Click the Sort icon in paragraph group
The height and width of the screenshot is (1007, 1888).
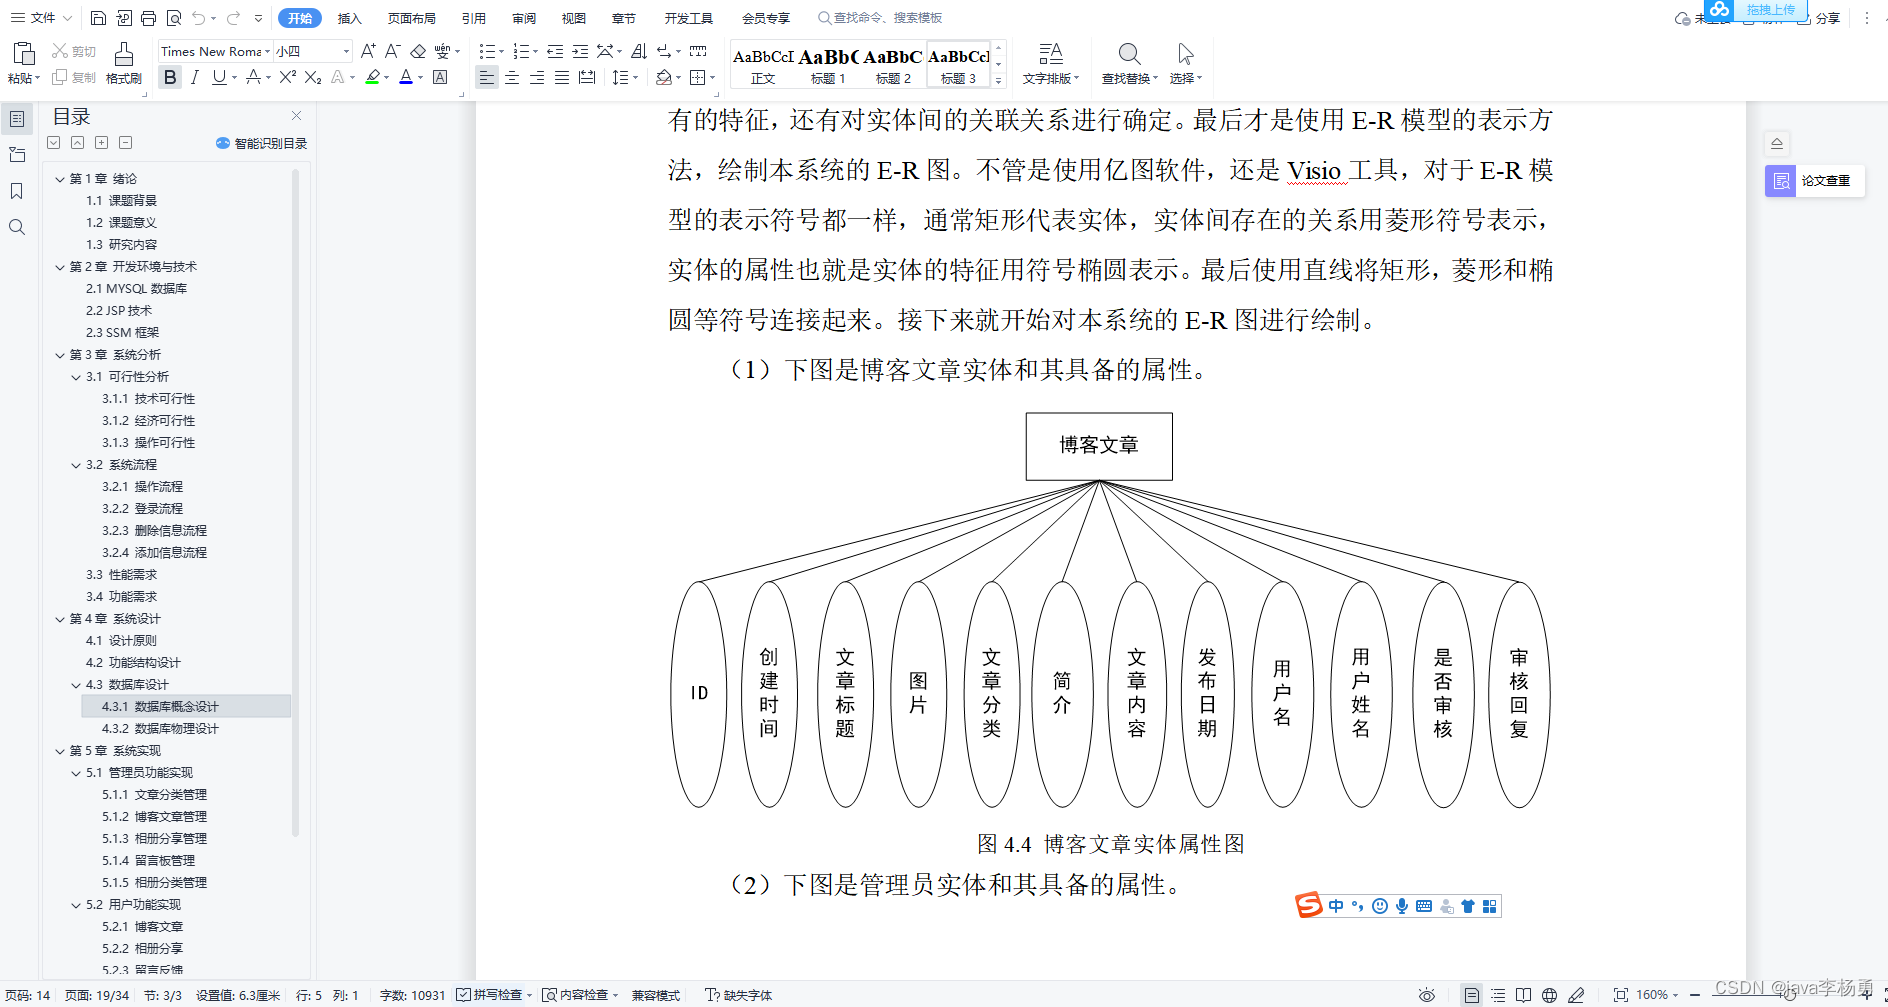(x=639, y=51)
